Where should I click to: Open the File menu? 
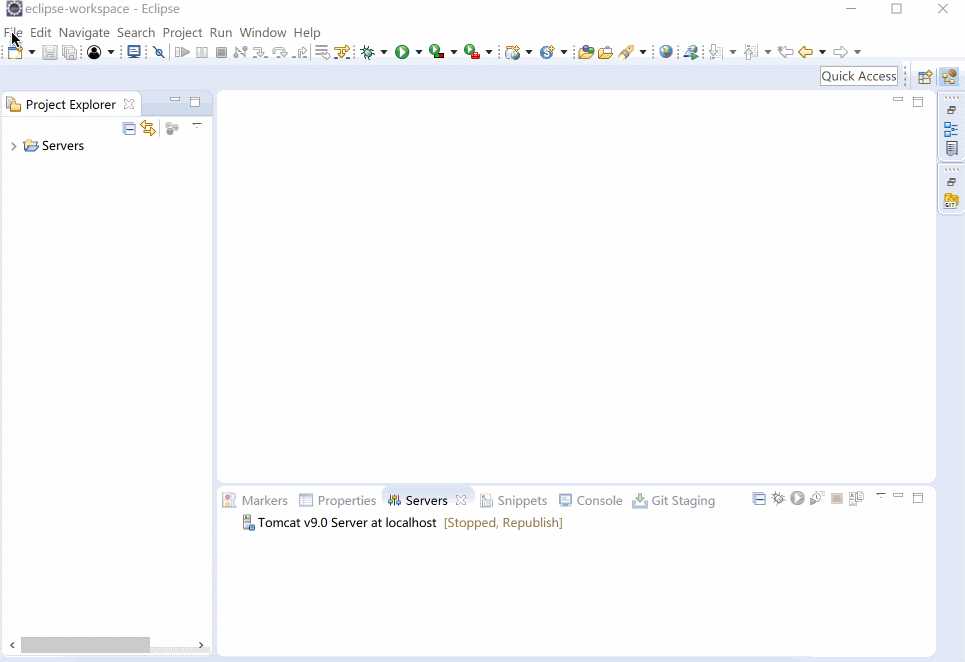click(13, 33)
